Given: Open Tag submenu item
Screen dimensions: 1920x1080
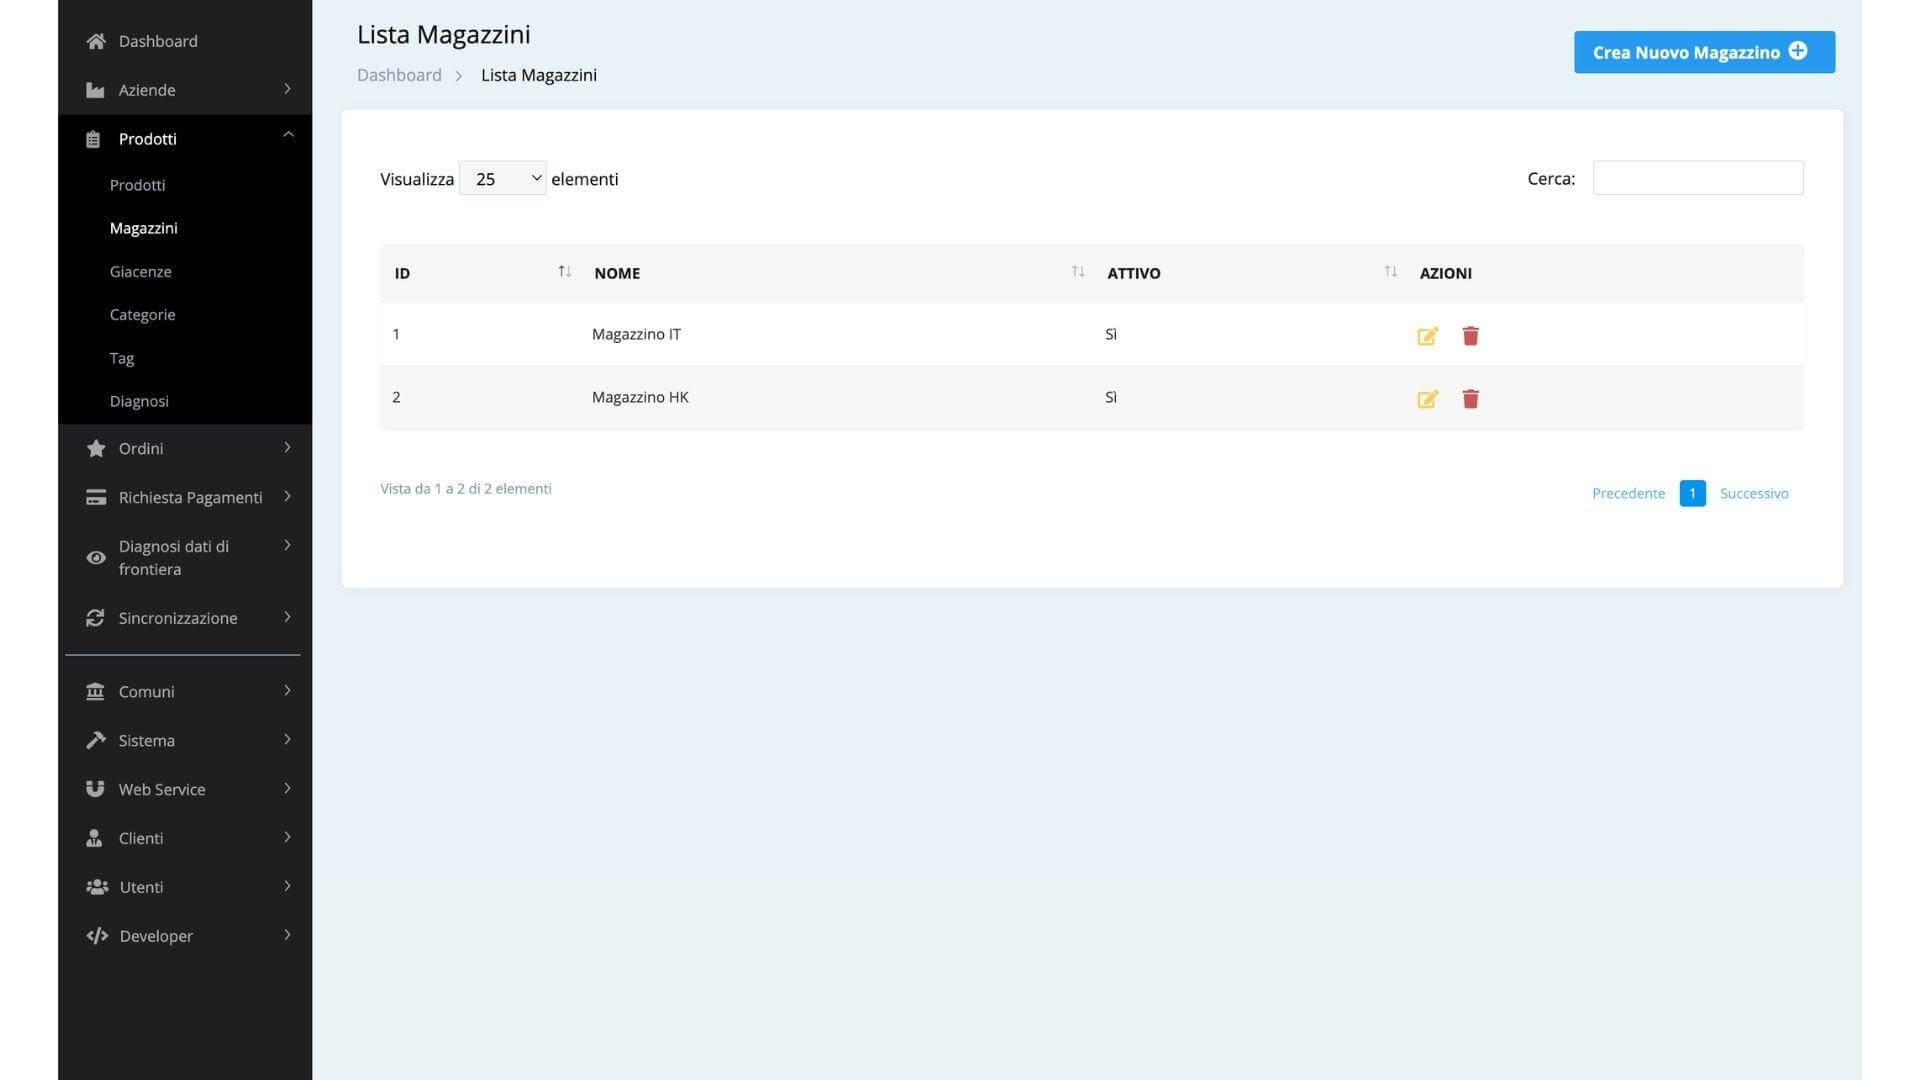Looking at the screenshot, I should pyautogui.click(x=121, y=358).
